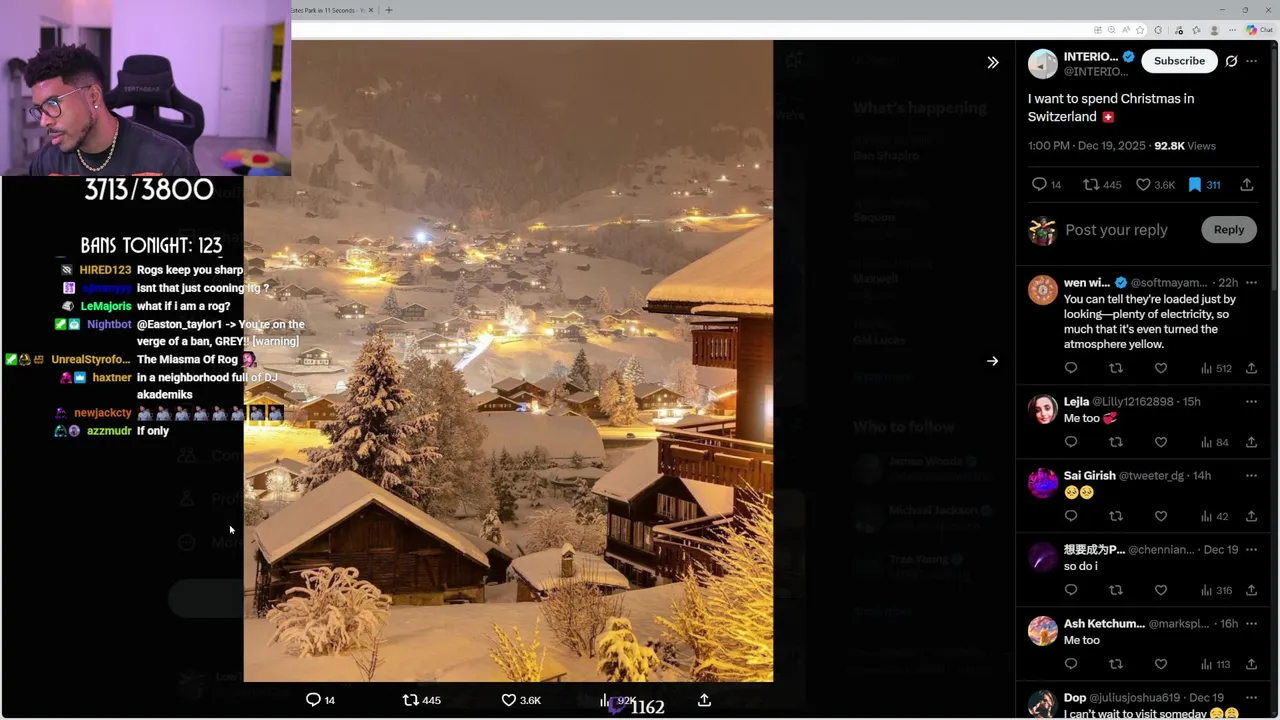Image resolution: width=1280 pixels, height=720 pixels.
Task: Share Sai Girish comment
Action: tap(1251, 516)
